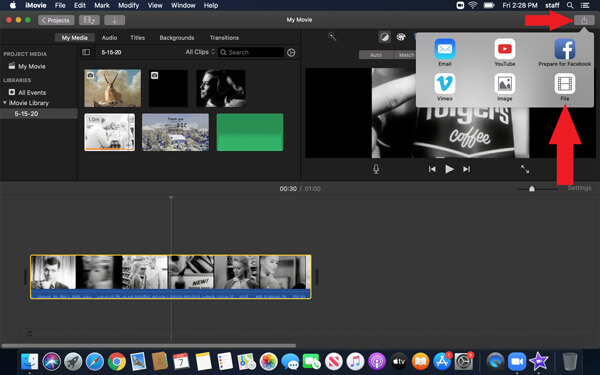This screenshot has height=375, width=600.
Task: Open Photos app from the dock
Action: coord(269,361)
